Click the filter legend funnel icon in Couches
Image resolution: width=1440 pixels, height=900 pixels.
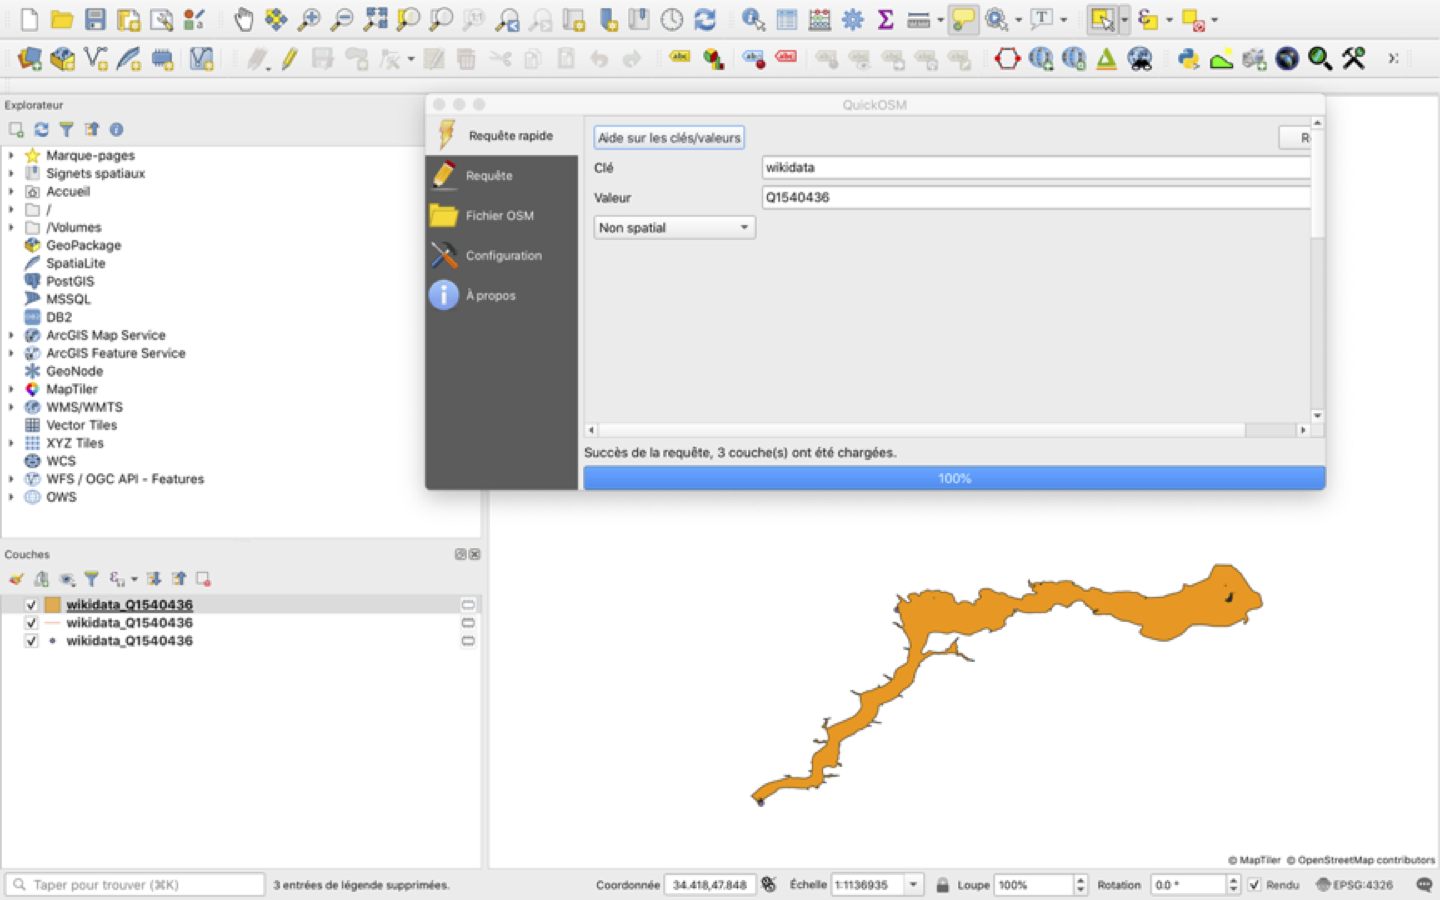coord(91,579)
